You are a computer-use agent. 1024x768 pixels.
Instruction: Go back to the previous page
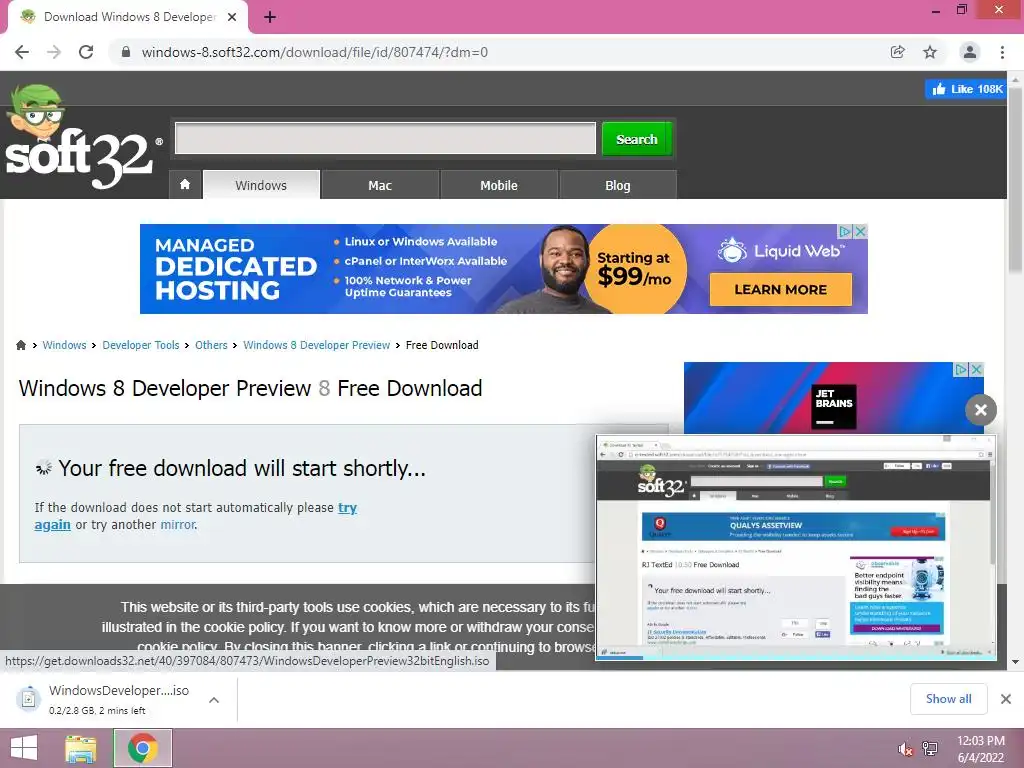click(22, 52)
